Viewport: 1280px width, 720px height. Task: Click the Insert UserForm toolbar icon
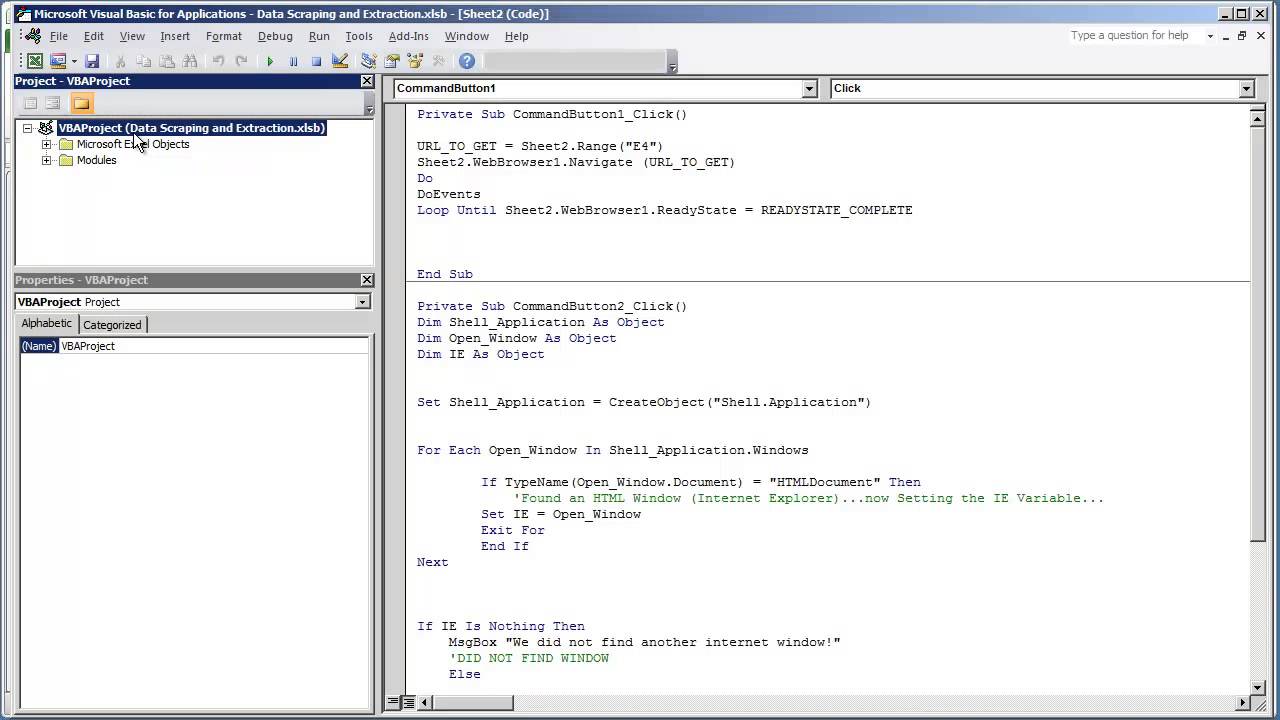pyautogui.click(x=57, y=61)
